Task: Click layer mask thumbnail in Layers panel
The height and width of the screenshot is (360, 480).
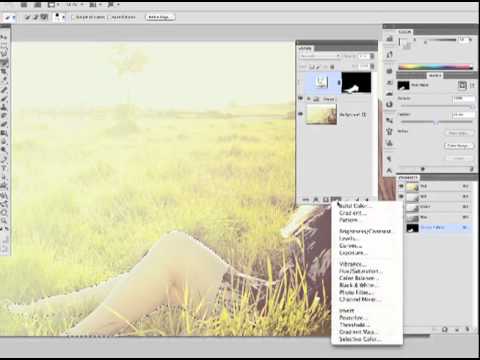Action: tap(356, 82)
